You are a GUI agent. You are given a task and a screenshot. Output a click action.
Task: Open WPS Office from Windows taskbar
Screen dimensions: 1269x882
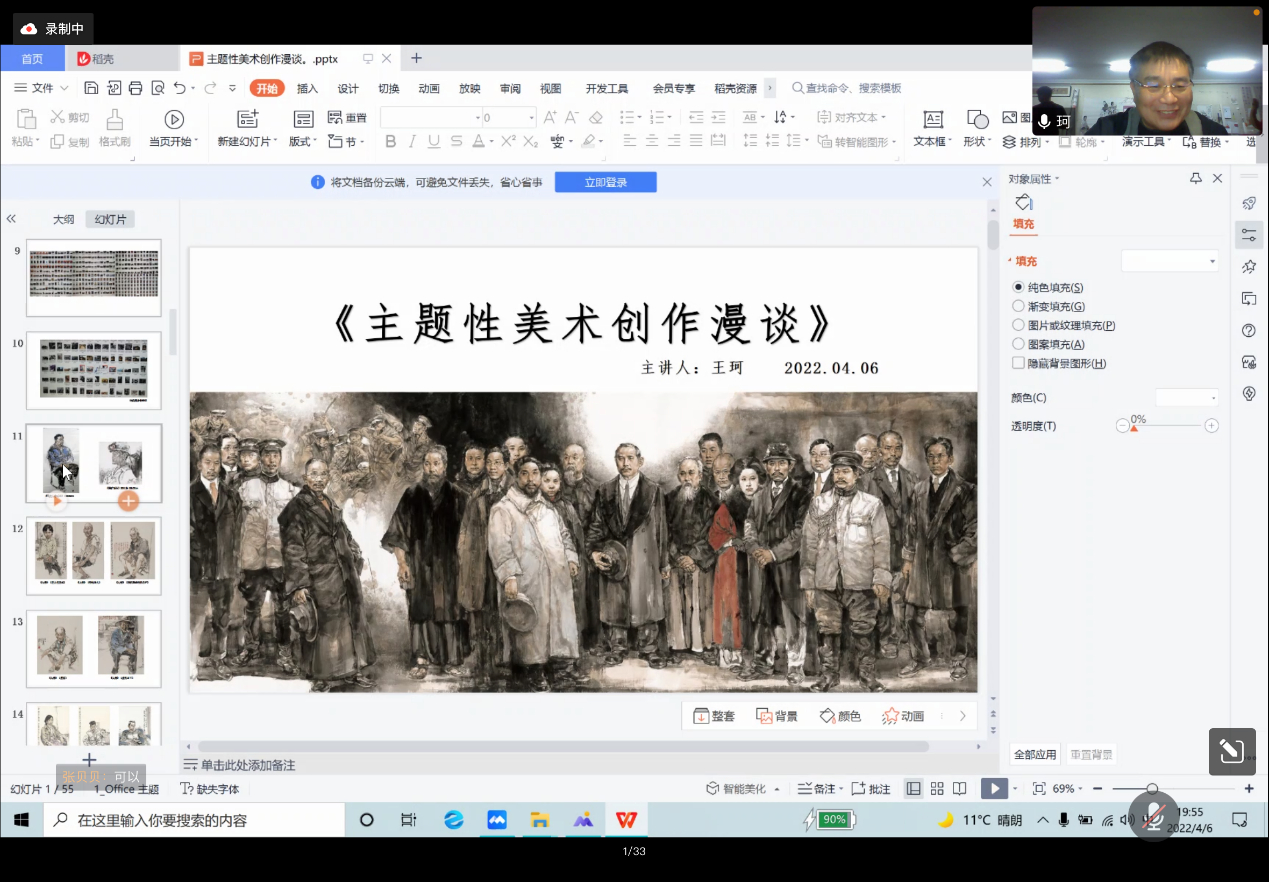tap(626, 820)
